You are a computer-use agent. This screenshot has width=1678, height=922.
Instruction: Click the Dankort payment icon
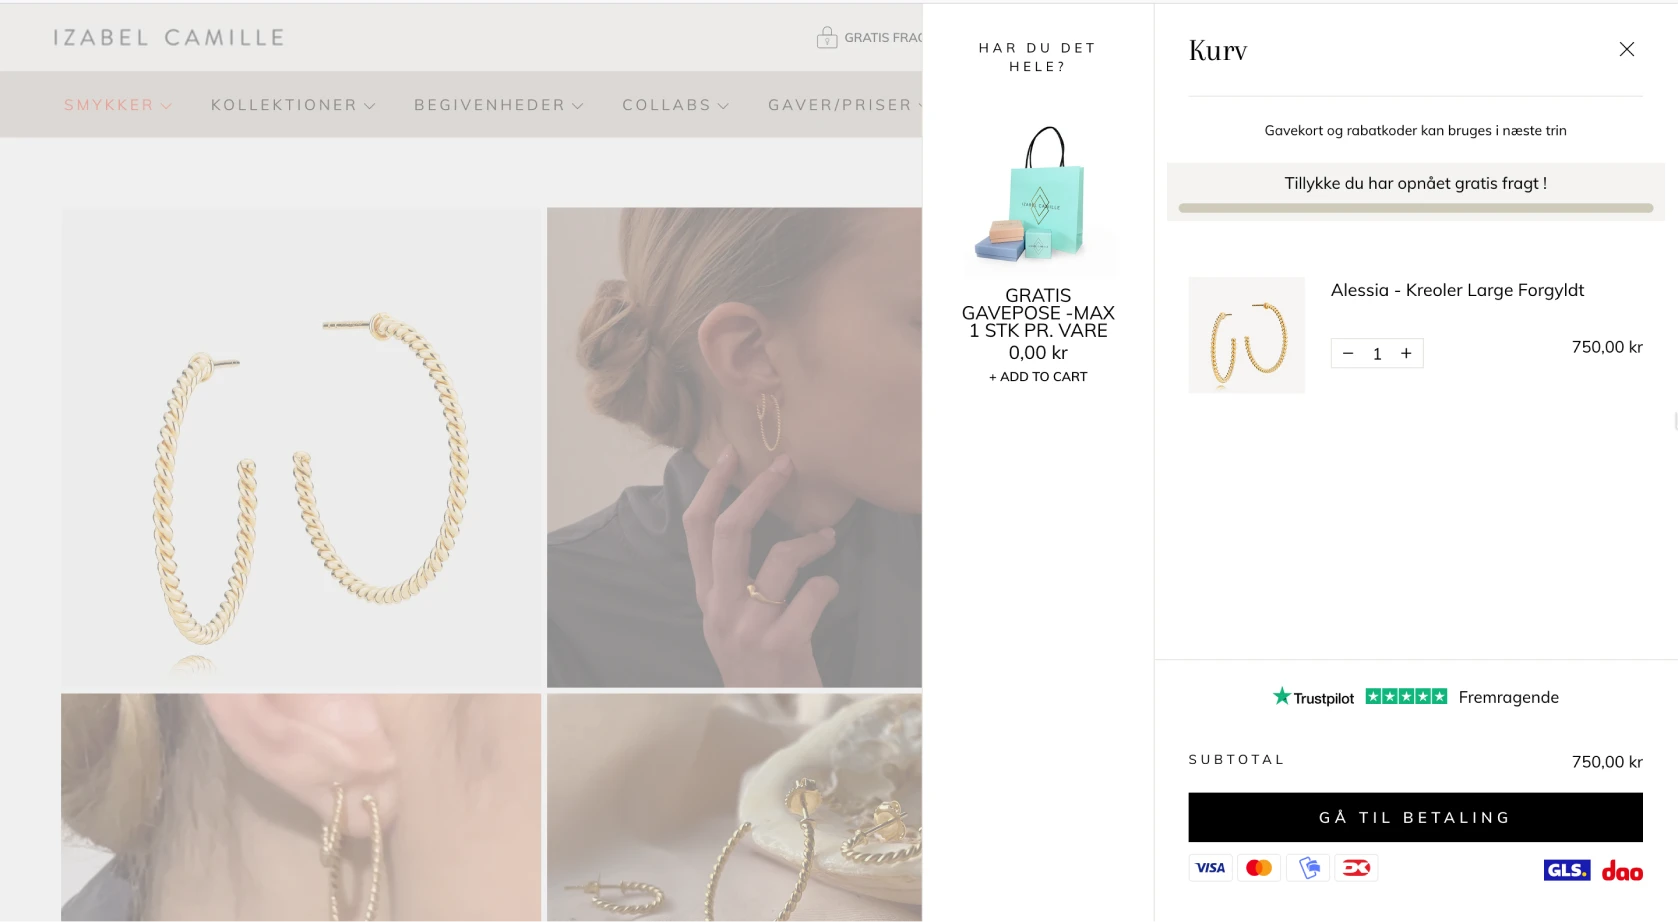coord(1356,868)
